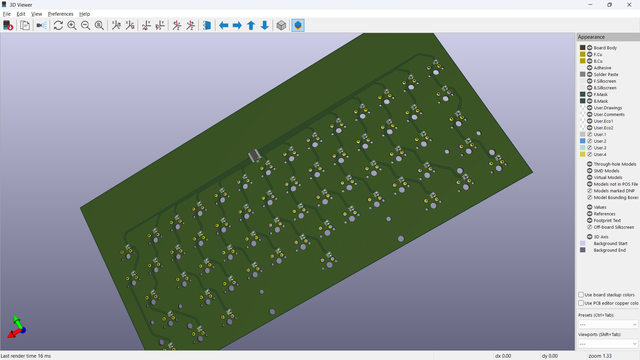Click the Flip board view icon

tap(207, 25)
